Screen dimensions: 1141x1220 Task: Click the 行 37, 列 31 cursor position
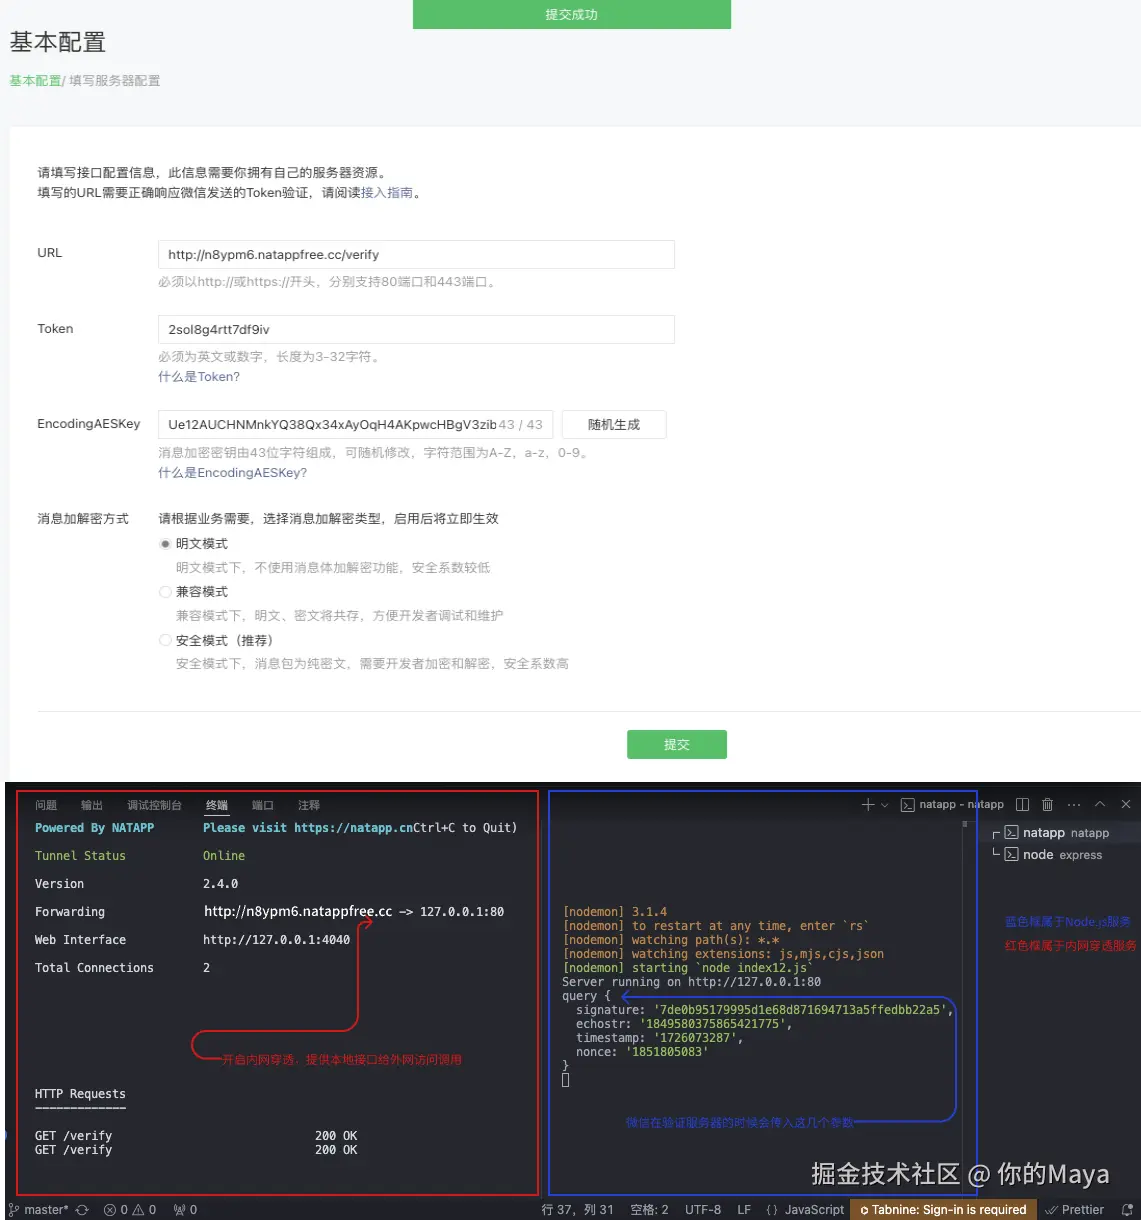pyautogui.click(x=577, y=1210)
